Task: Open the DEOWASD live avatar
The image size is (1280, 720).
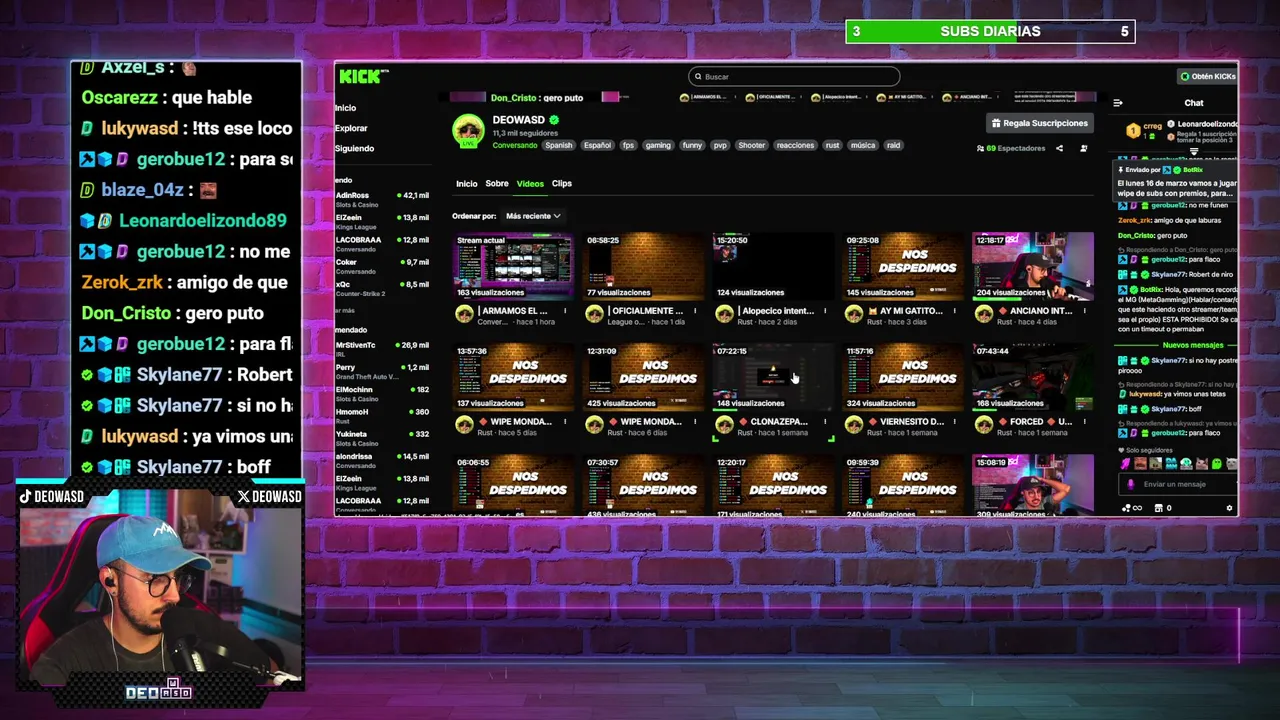Action: pyautogui.click(x=468, y=131)
